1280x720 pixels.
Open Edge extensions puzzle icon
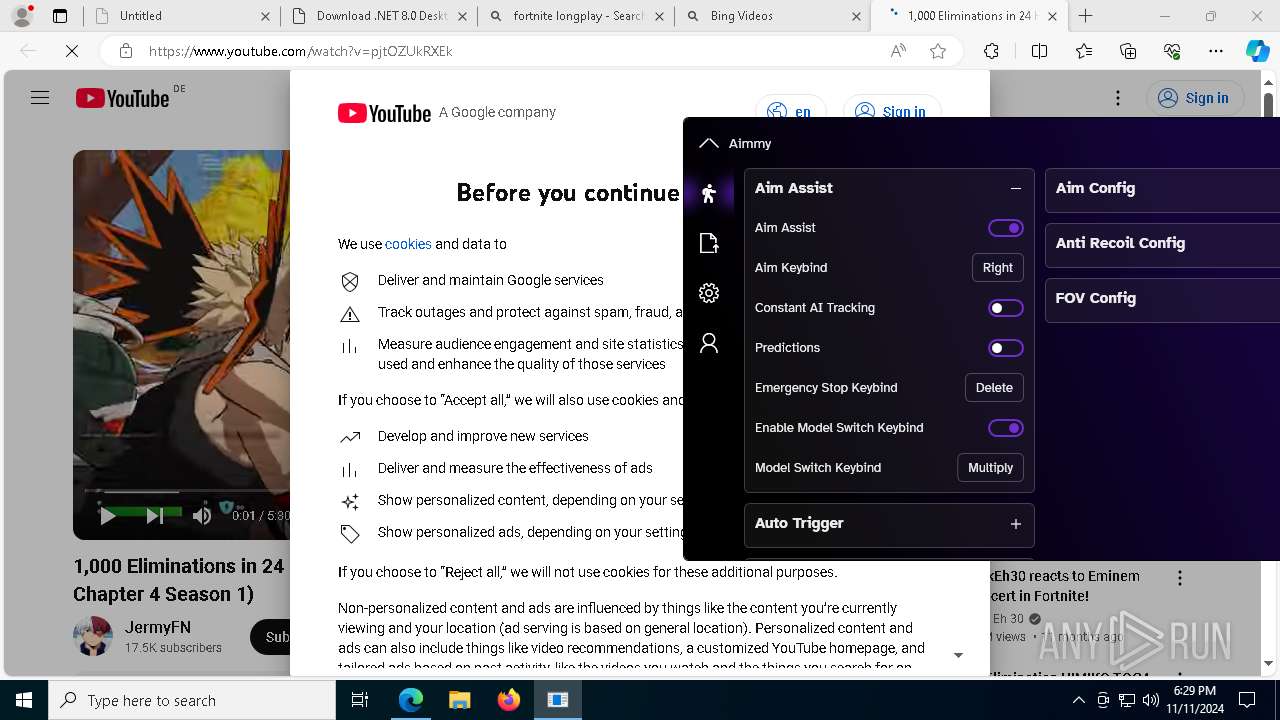tap(991, 51)
